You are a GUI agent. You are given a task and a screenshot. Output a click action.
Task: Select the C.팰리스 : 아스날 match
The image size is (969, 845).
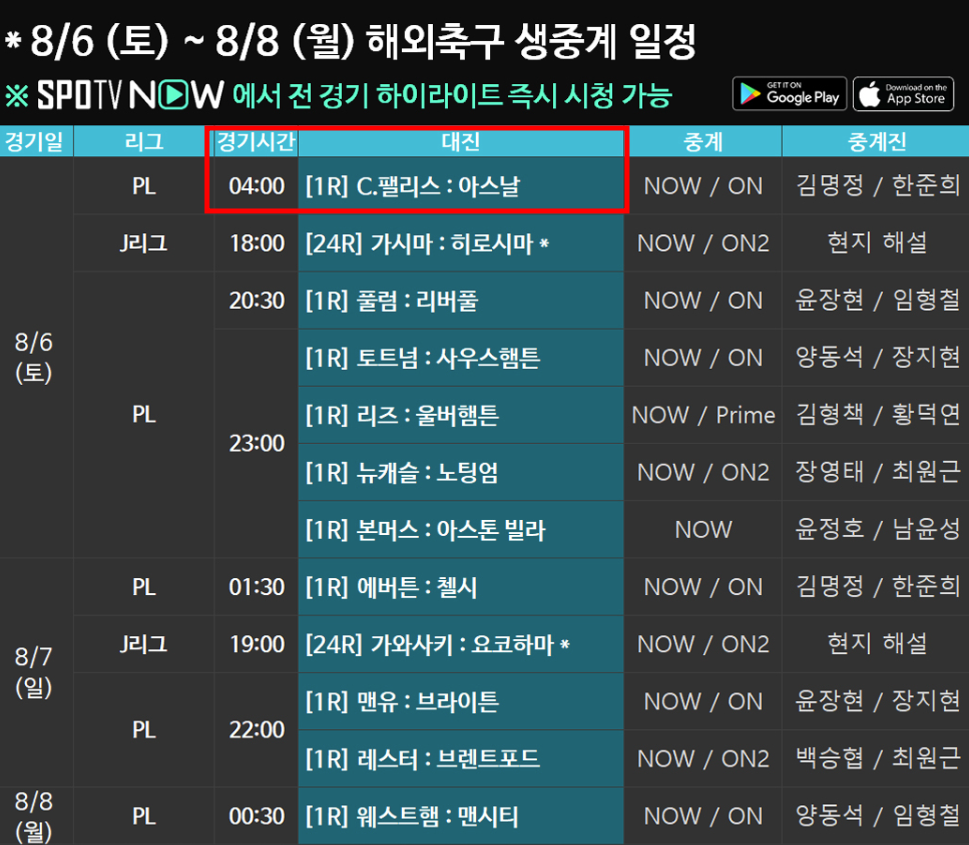pos(460,186)
